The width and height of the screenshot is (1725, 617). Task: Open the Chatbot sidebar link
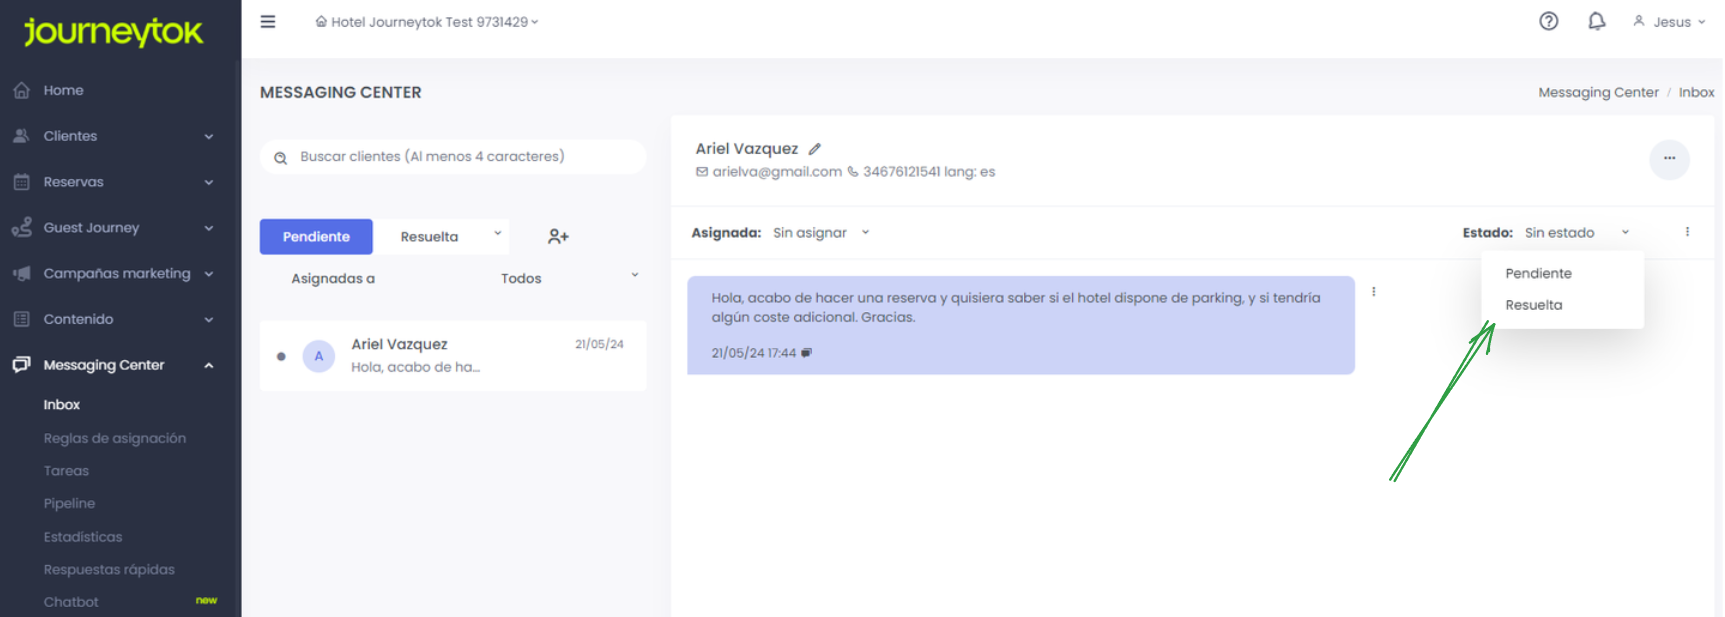click(x=71, y=602)
